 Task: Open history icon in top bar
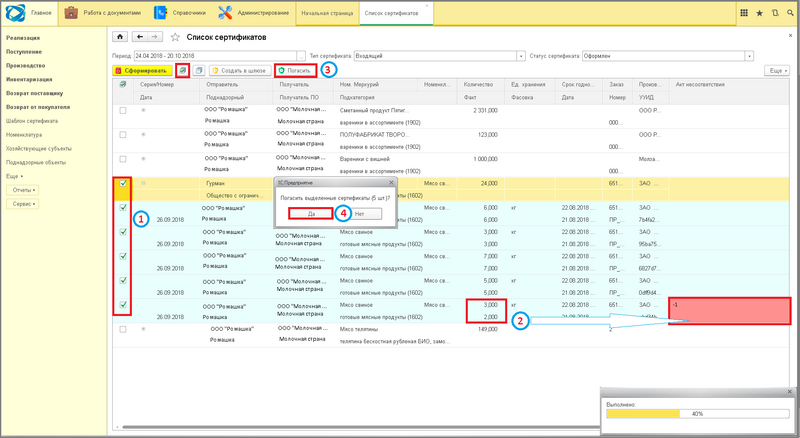click(775, 13)
